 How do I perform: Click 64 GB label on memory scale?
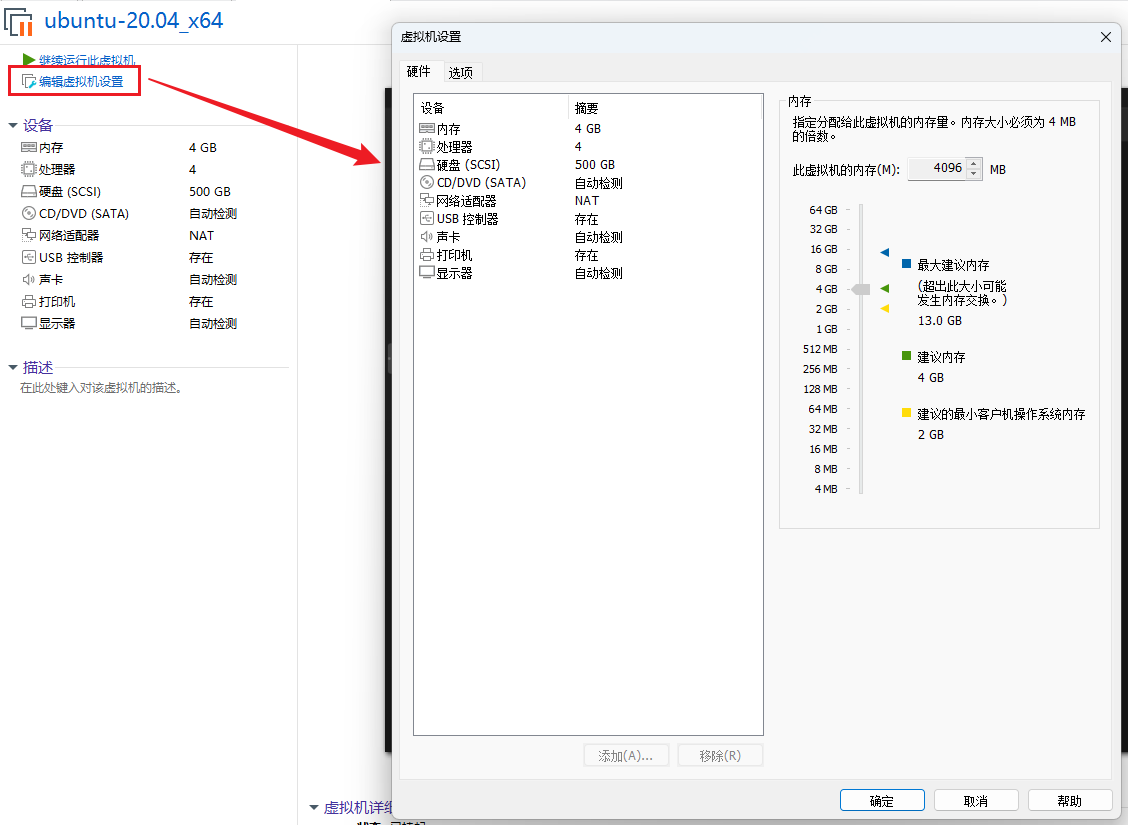pos(823,210)
